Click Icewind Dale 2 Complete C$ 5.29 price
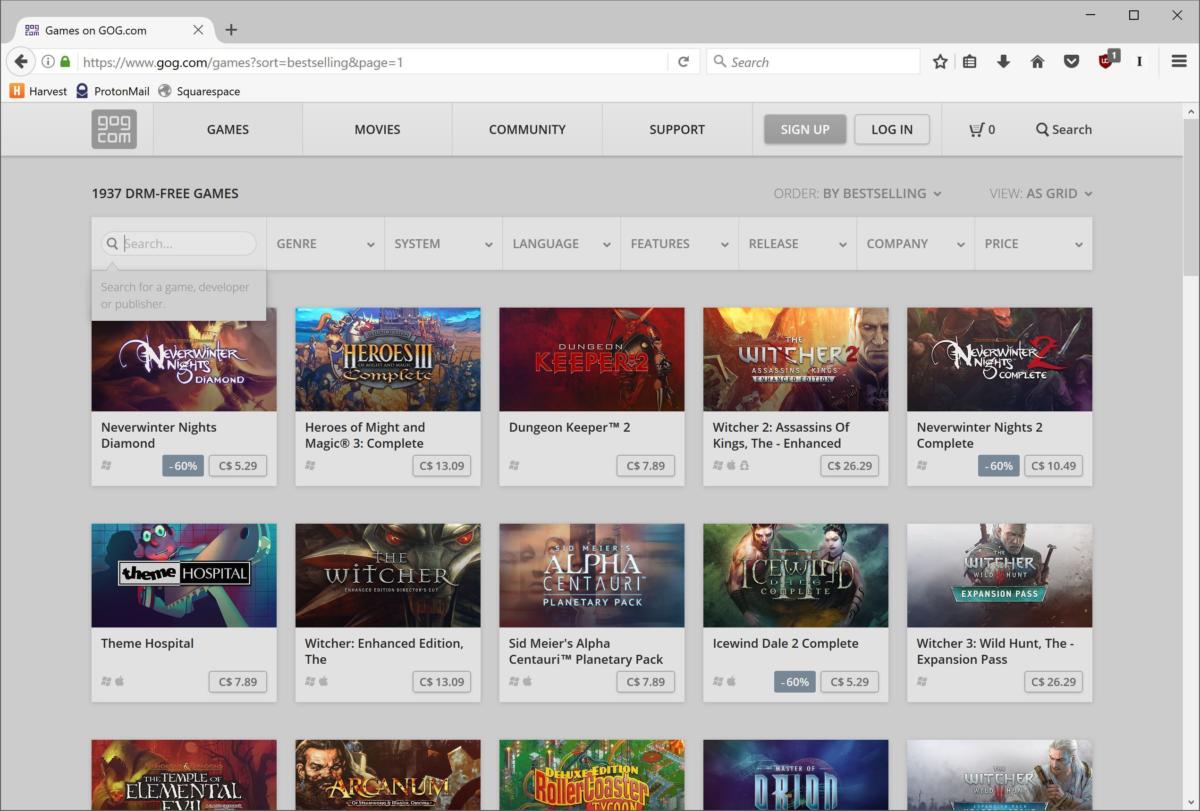Viewport: 1200px width, 811px height. [849, 682]
